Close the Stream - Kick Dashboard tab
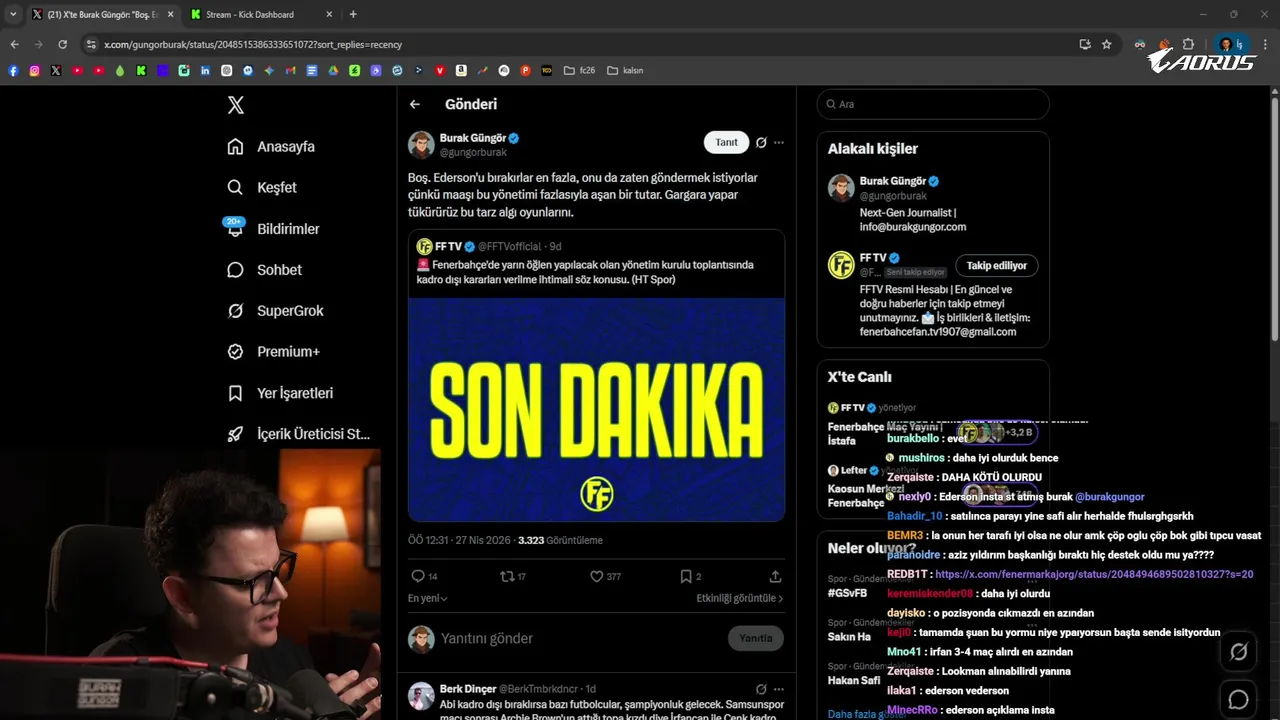The height and width of the screenshot is (720, 1280). [329, 14]
